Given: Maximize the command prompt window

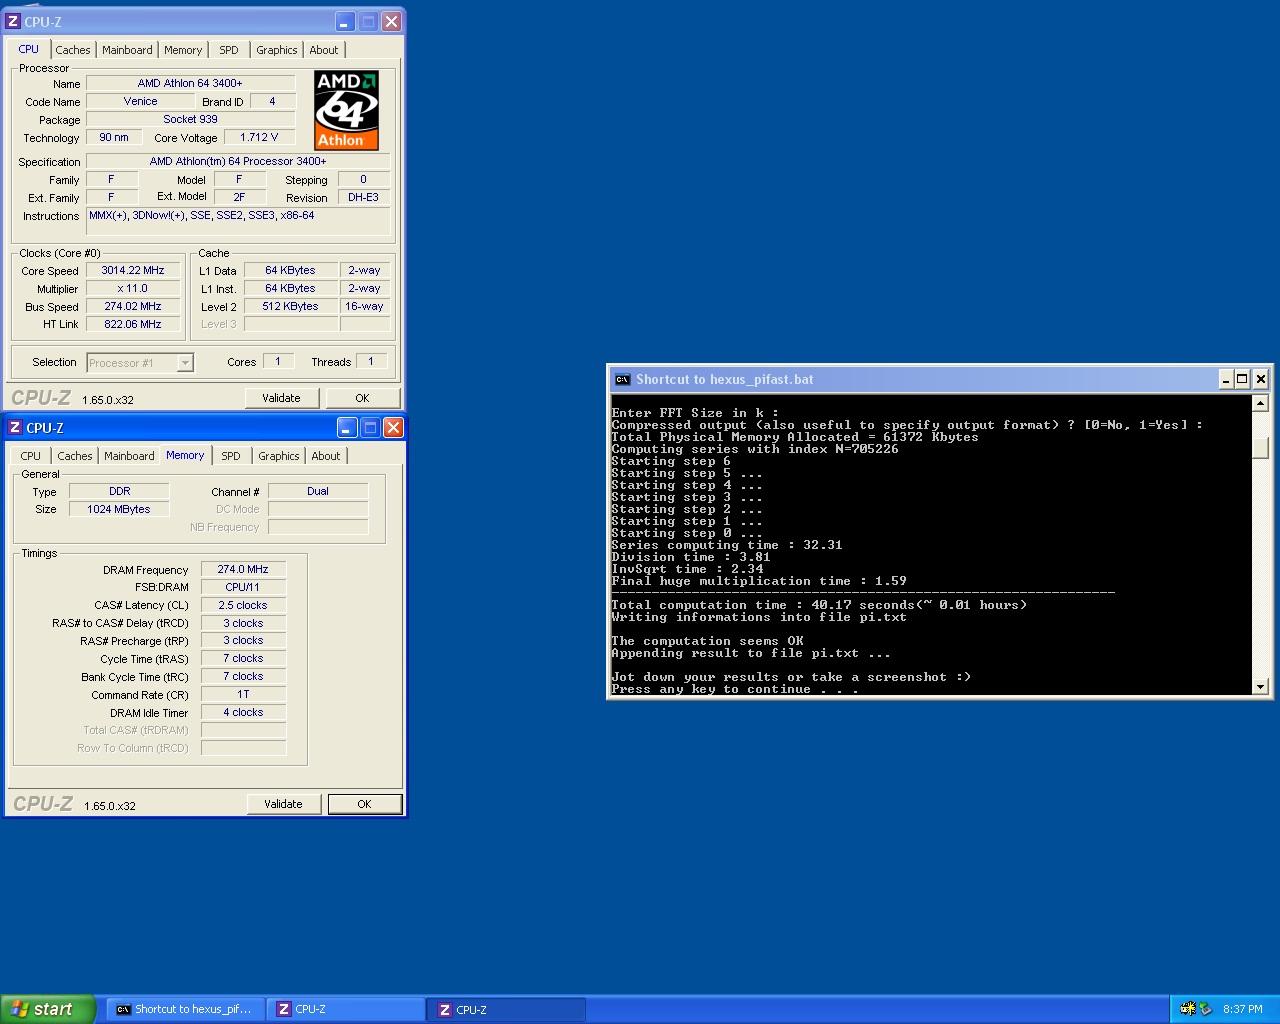Looking at the screenshot, I should pyautogui.click(x=1242, y=379).
